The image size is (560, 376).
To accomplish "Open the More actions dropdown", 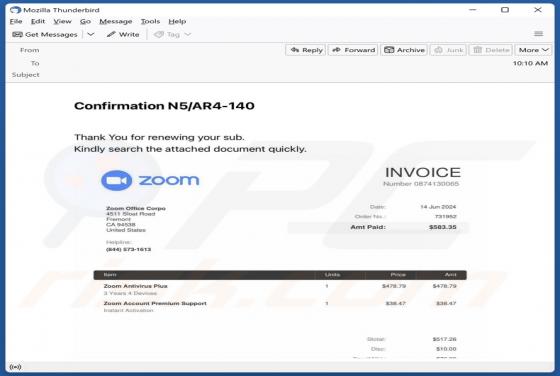I will [x=533, y=50].
